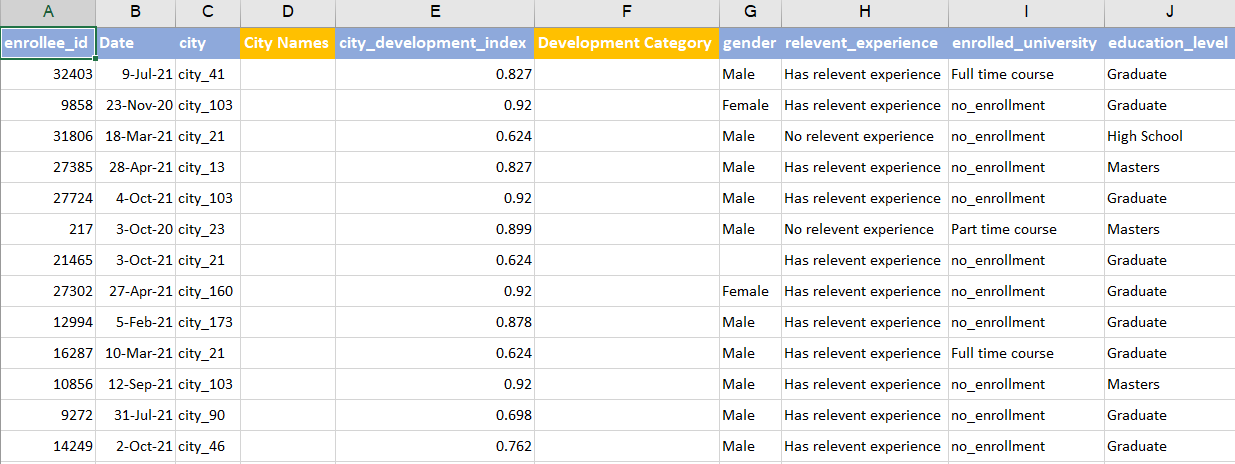Click the Part time course cell
The height and width of the screenshot is (464, 1235).
click(1027, 229)
